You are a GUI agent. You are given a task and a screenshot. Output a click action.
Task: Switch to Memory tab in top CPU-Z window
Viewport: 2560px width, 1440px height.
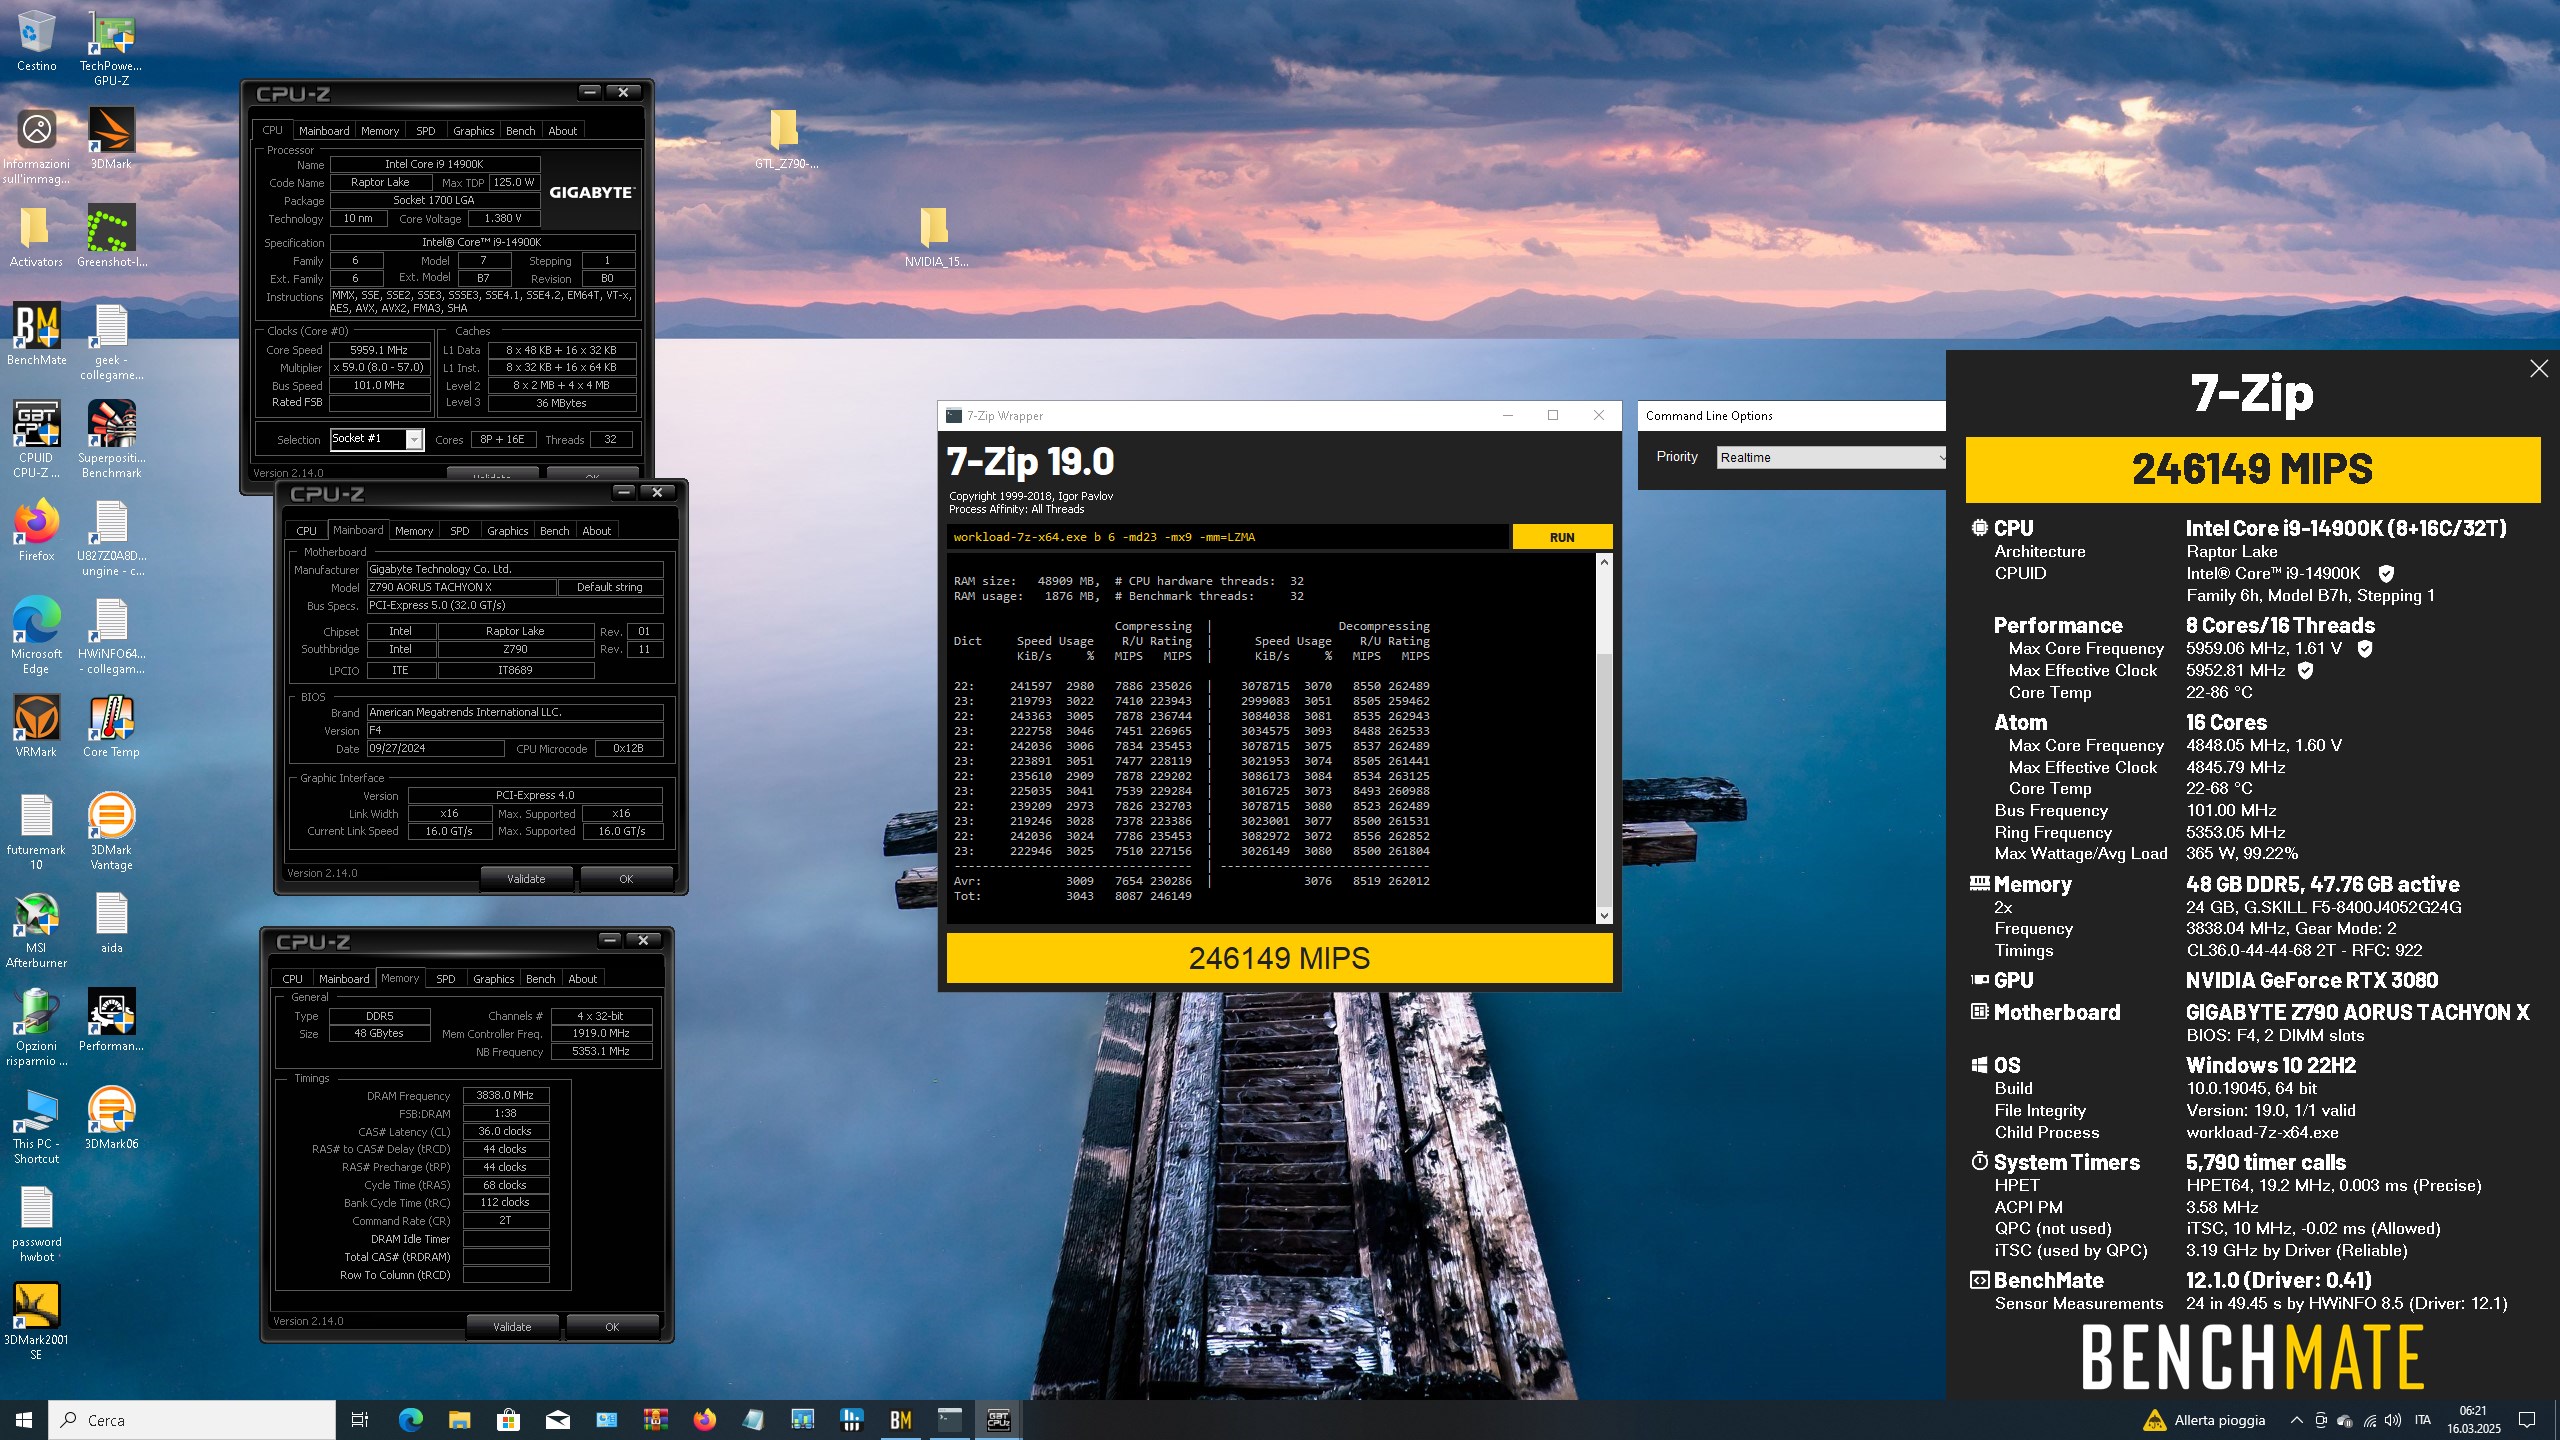tap(380, 130)
